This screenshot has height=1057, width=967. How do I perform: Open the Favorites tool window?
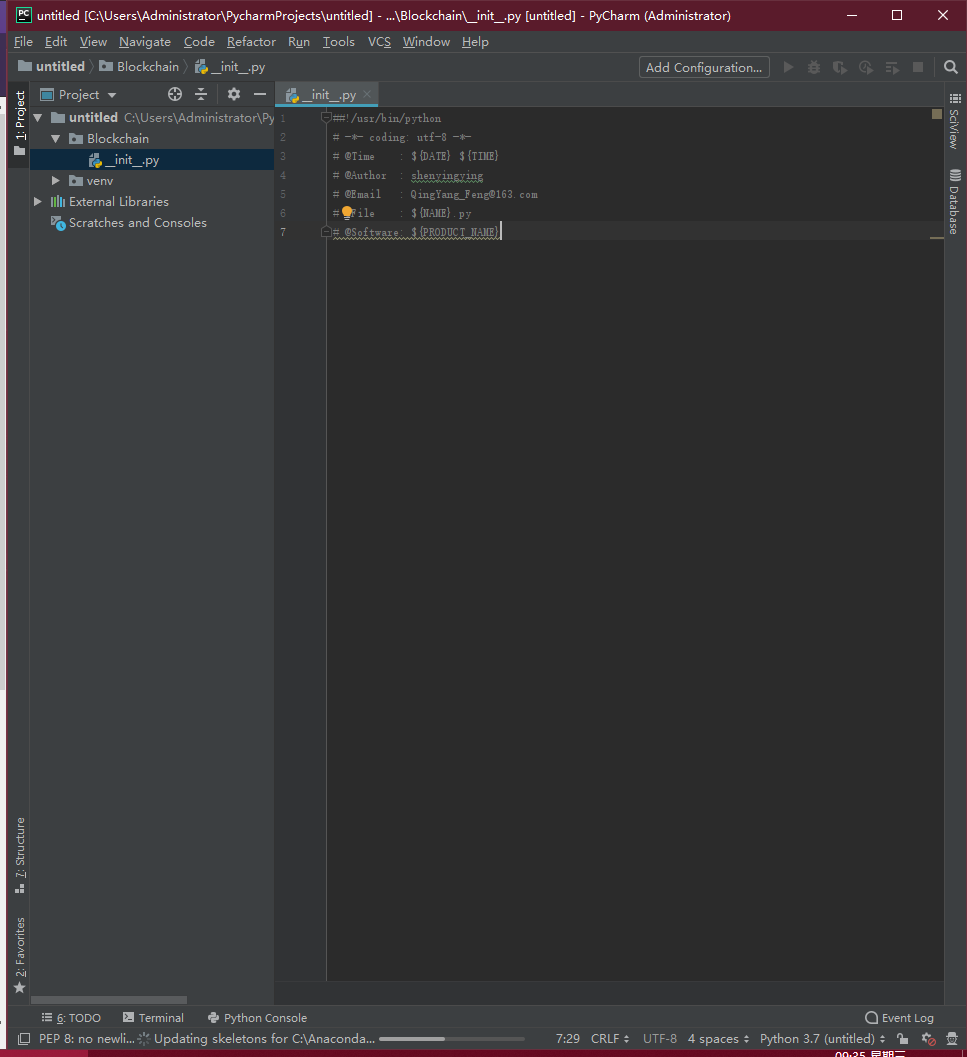[20, 955]
